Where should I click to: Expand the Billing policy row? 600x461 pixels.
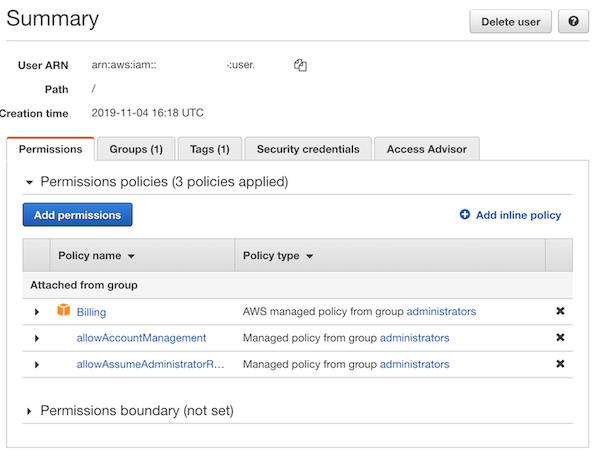(x=37, y=312)
